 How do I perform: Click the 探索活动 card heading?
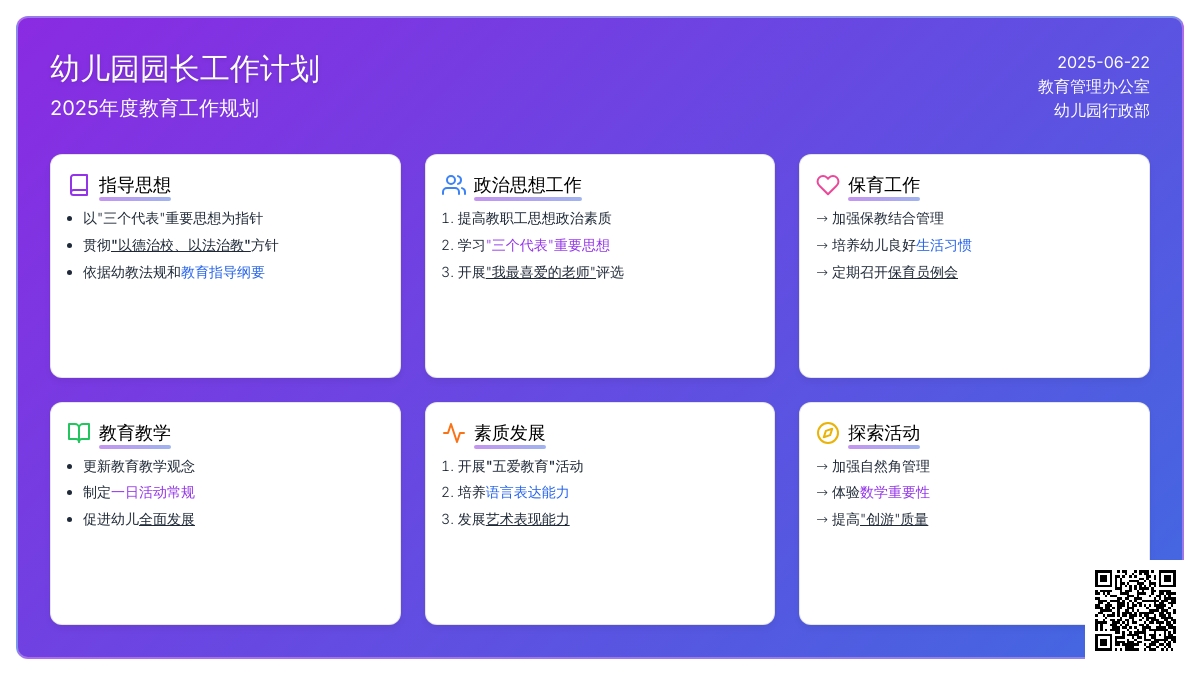coord(884,433)
